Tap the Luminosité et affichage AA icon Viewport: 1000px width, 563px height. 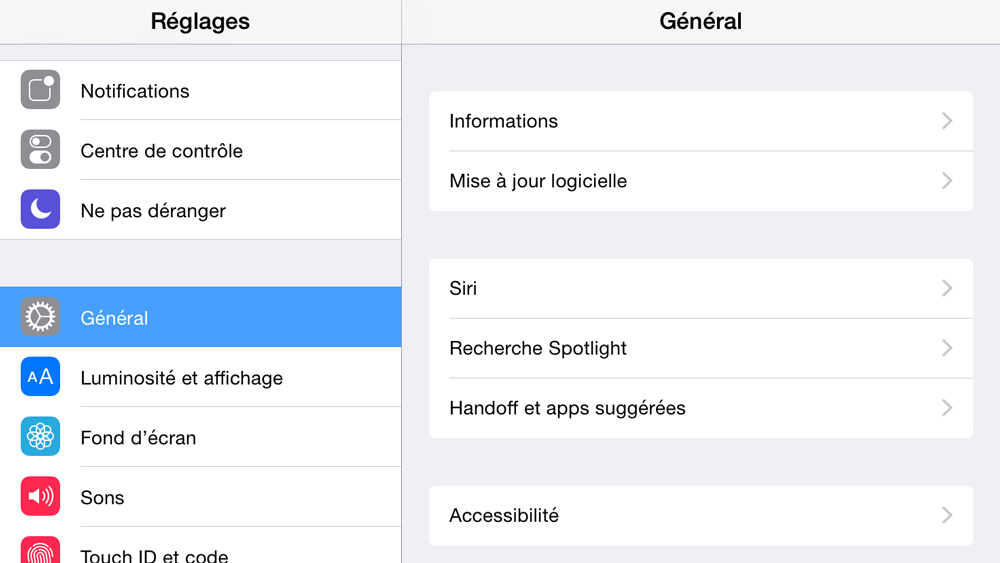40,377
